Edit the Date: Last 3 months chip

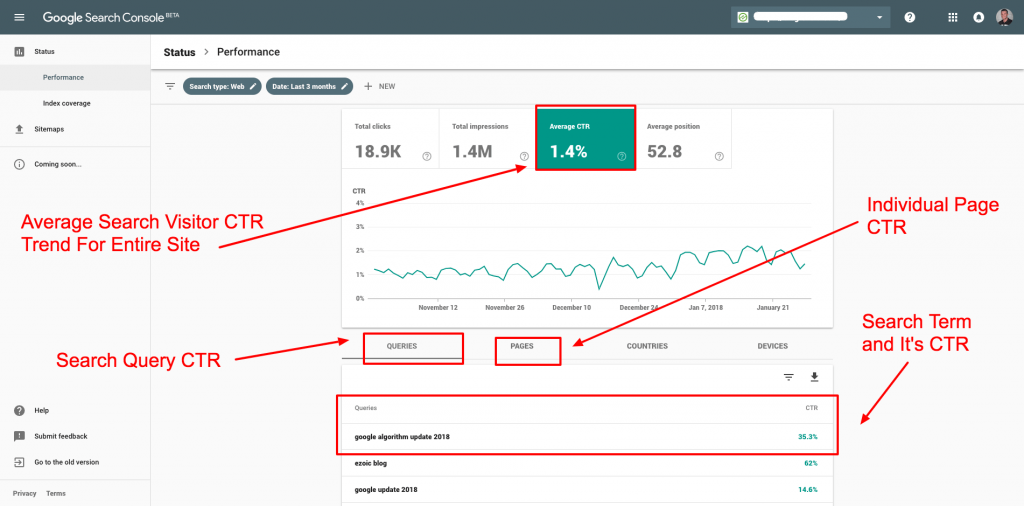310,86
